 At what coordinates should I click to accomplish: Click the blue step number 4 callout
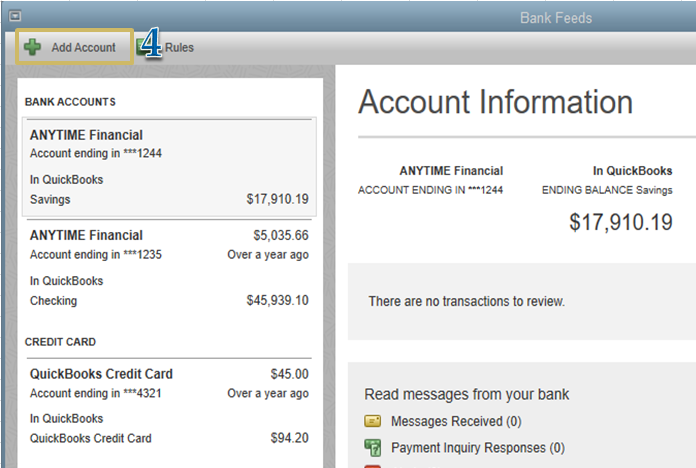152,47
